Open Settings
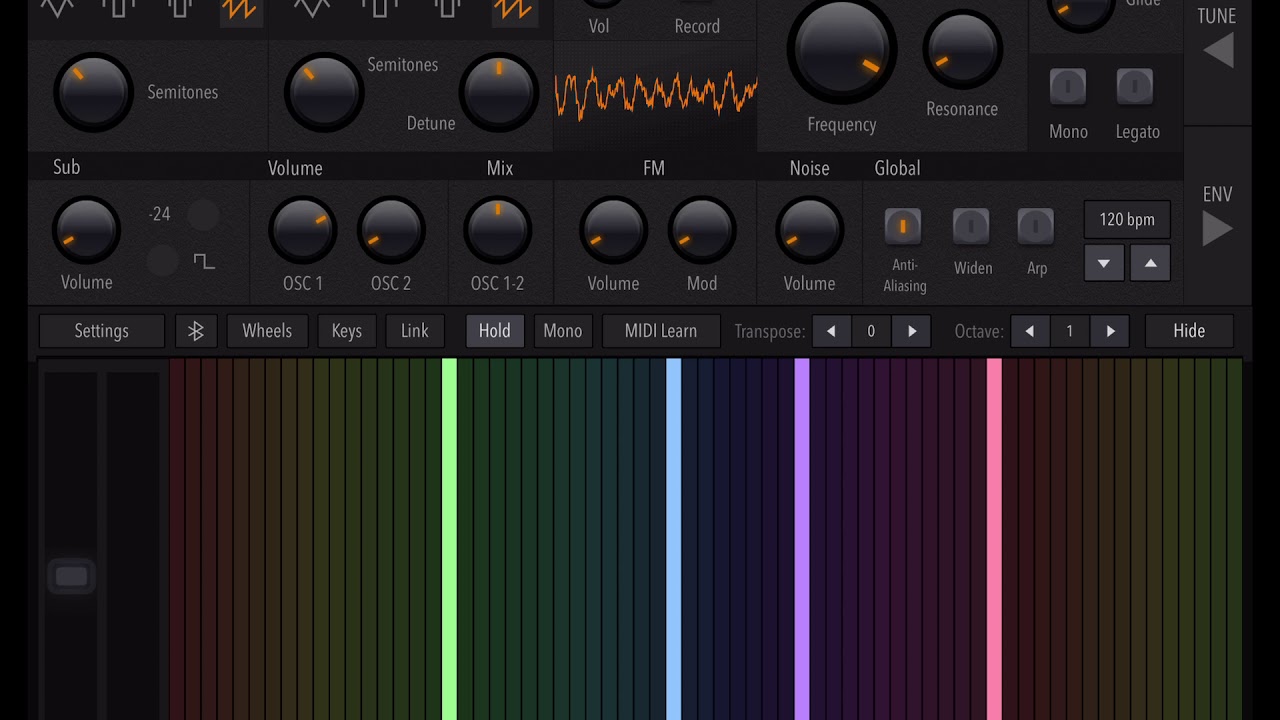The height and width of the screenshot is (720, 1280). (x=102, y=331)
